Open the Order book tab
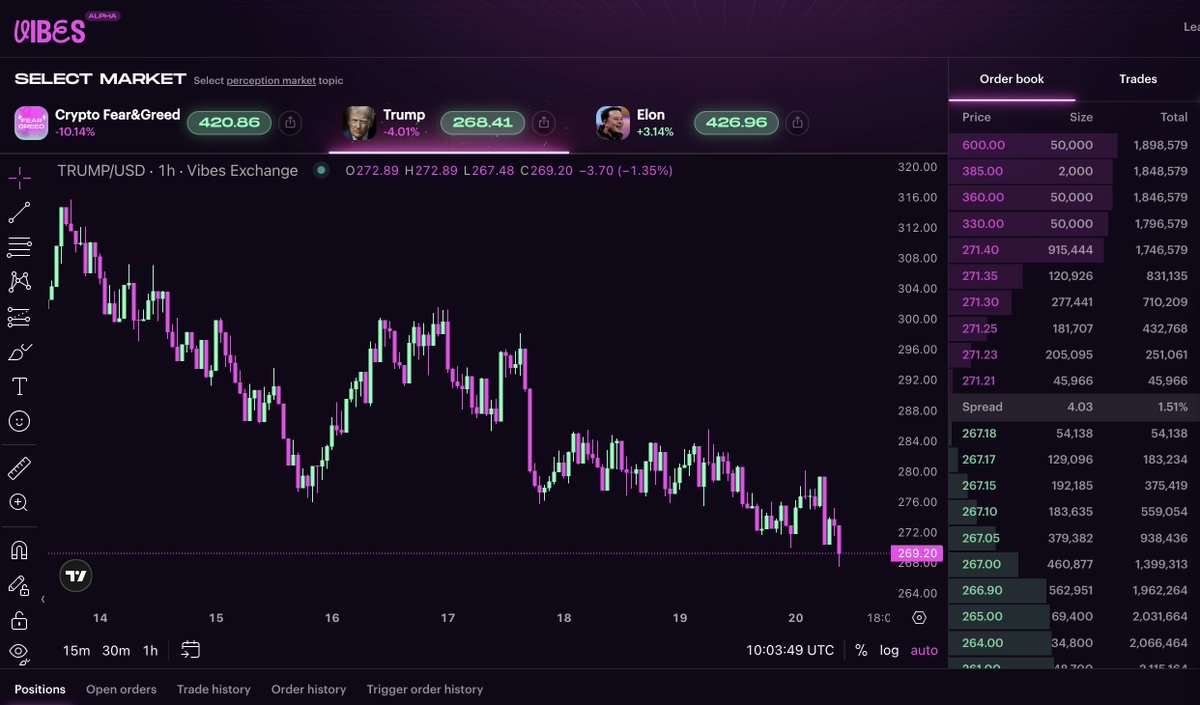 pos(1012,79)
